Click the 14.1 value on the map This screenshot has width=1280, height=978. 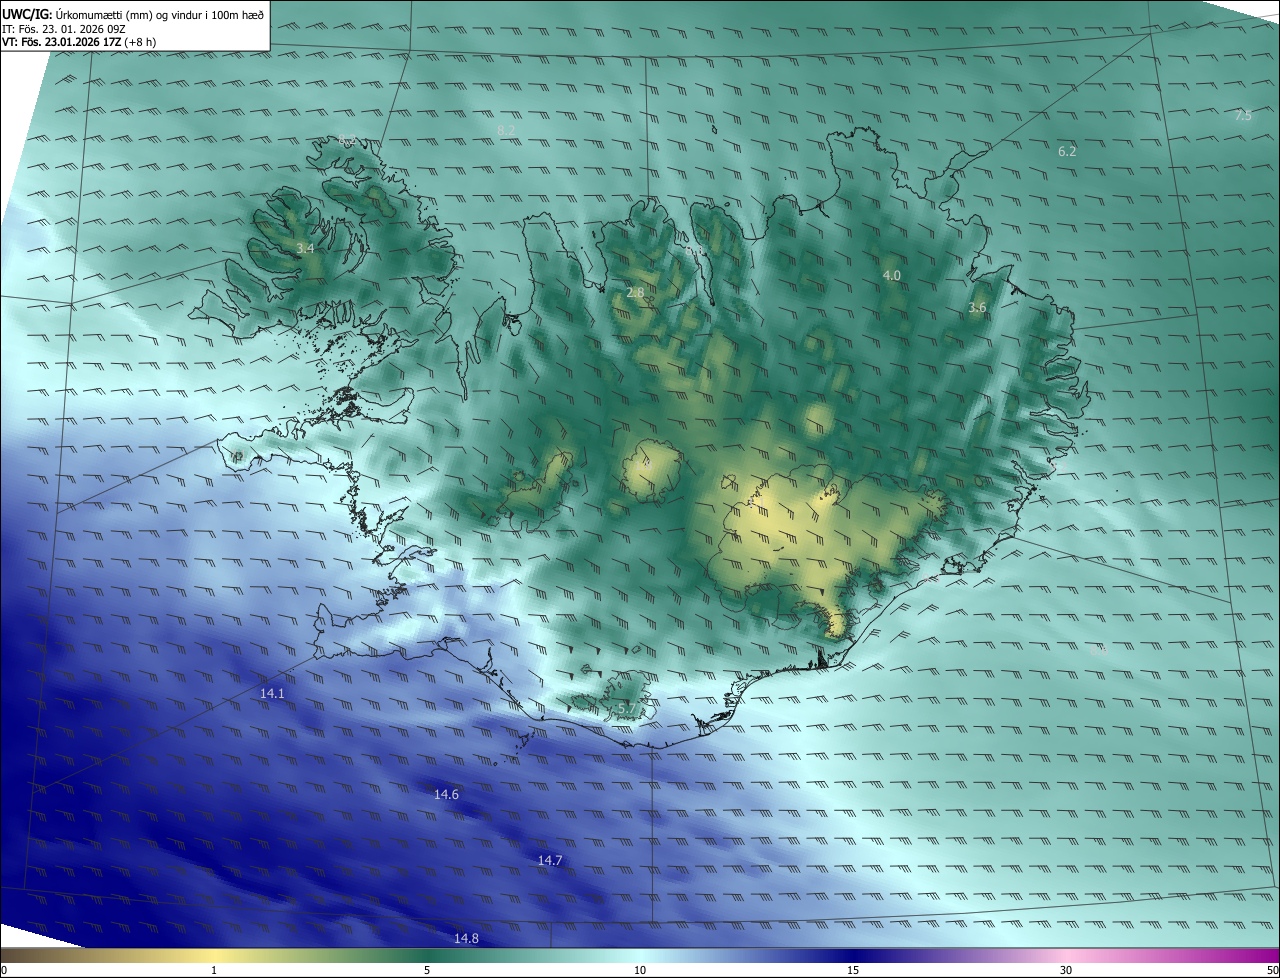(x=272, y=693)
